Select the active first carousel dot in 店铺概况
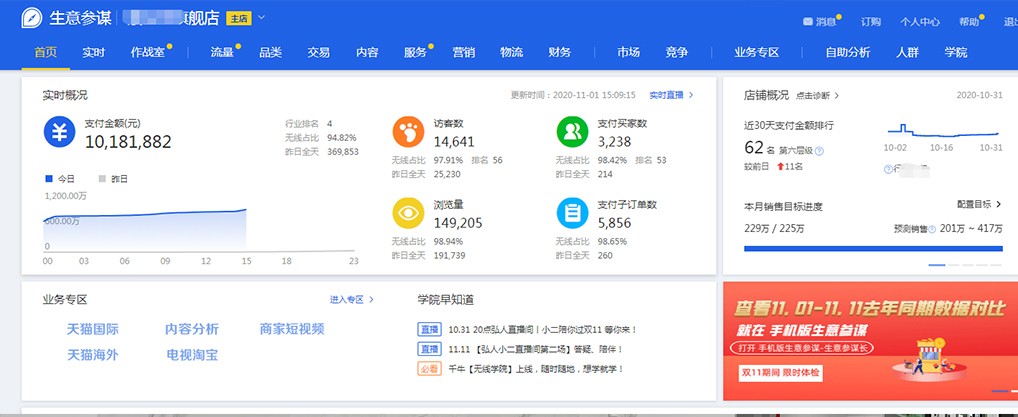Image resolution: width=1018 pixels, height=417 pixels. (x=936, y=265)
